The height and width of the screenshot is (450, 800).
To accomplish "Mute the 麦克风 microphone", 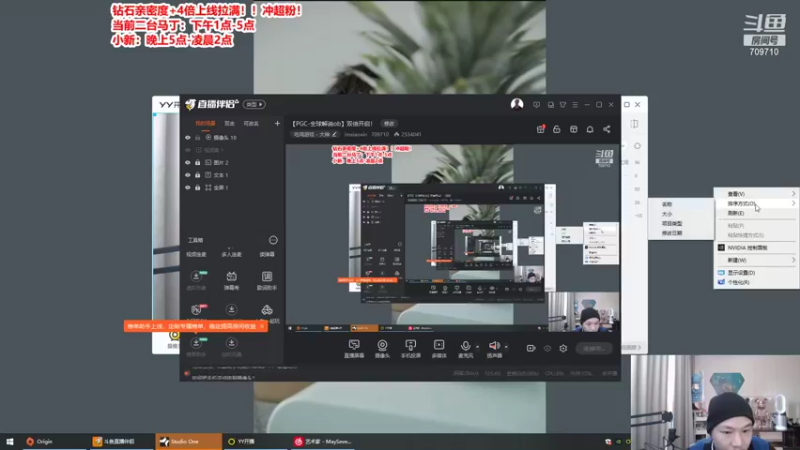I will click(x=465, y=346).
